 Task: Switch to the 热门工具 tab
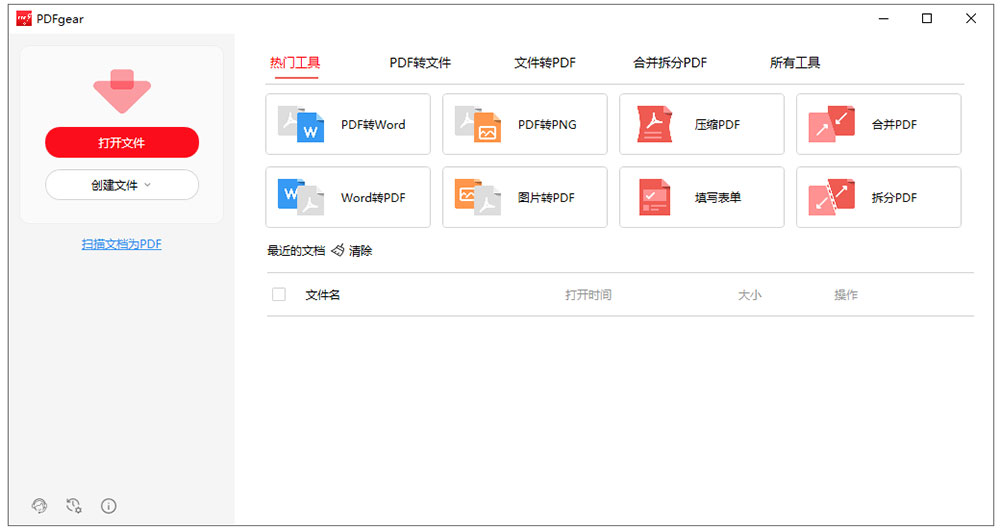pos(295,63)
